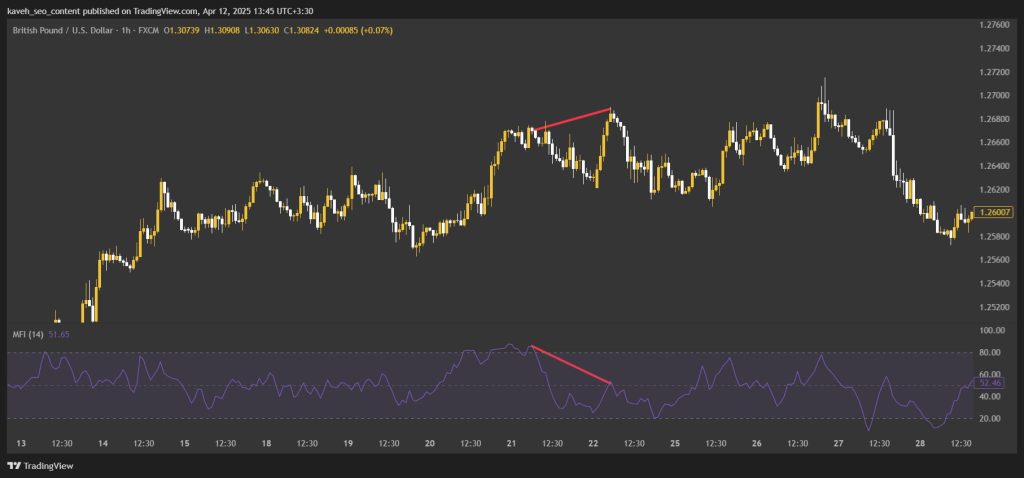Click the MFI current value tag 52.46
Screen dimensions: 1024x478
(987, 384)
